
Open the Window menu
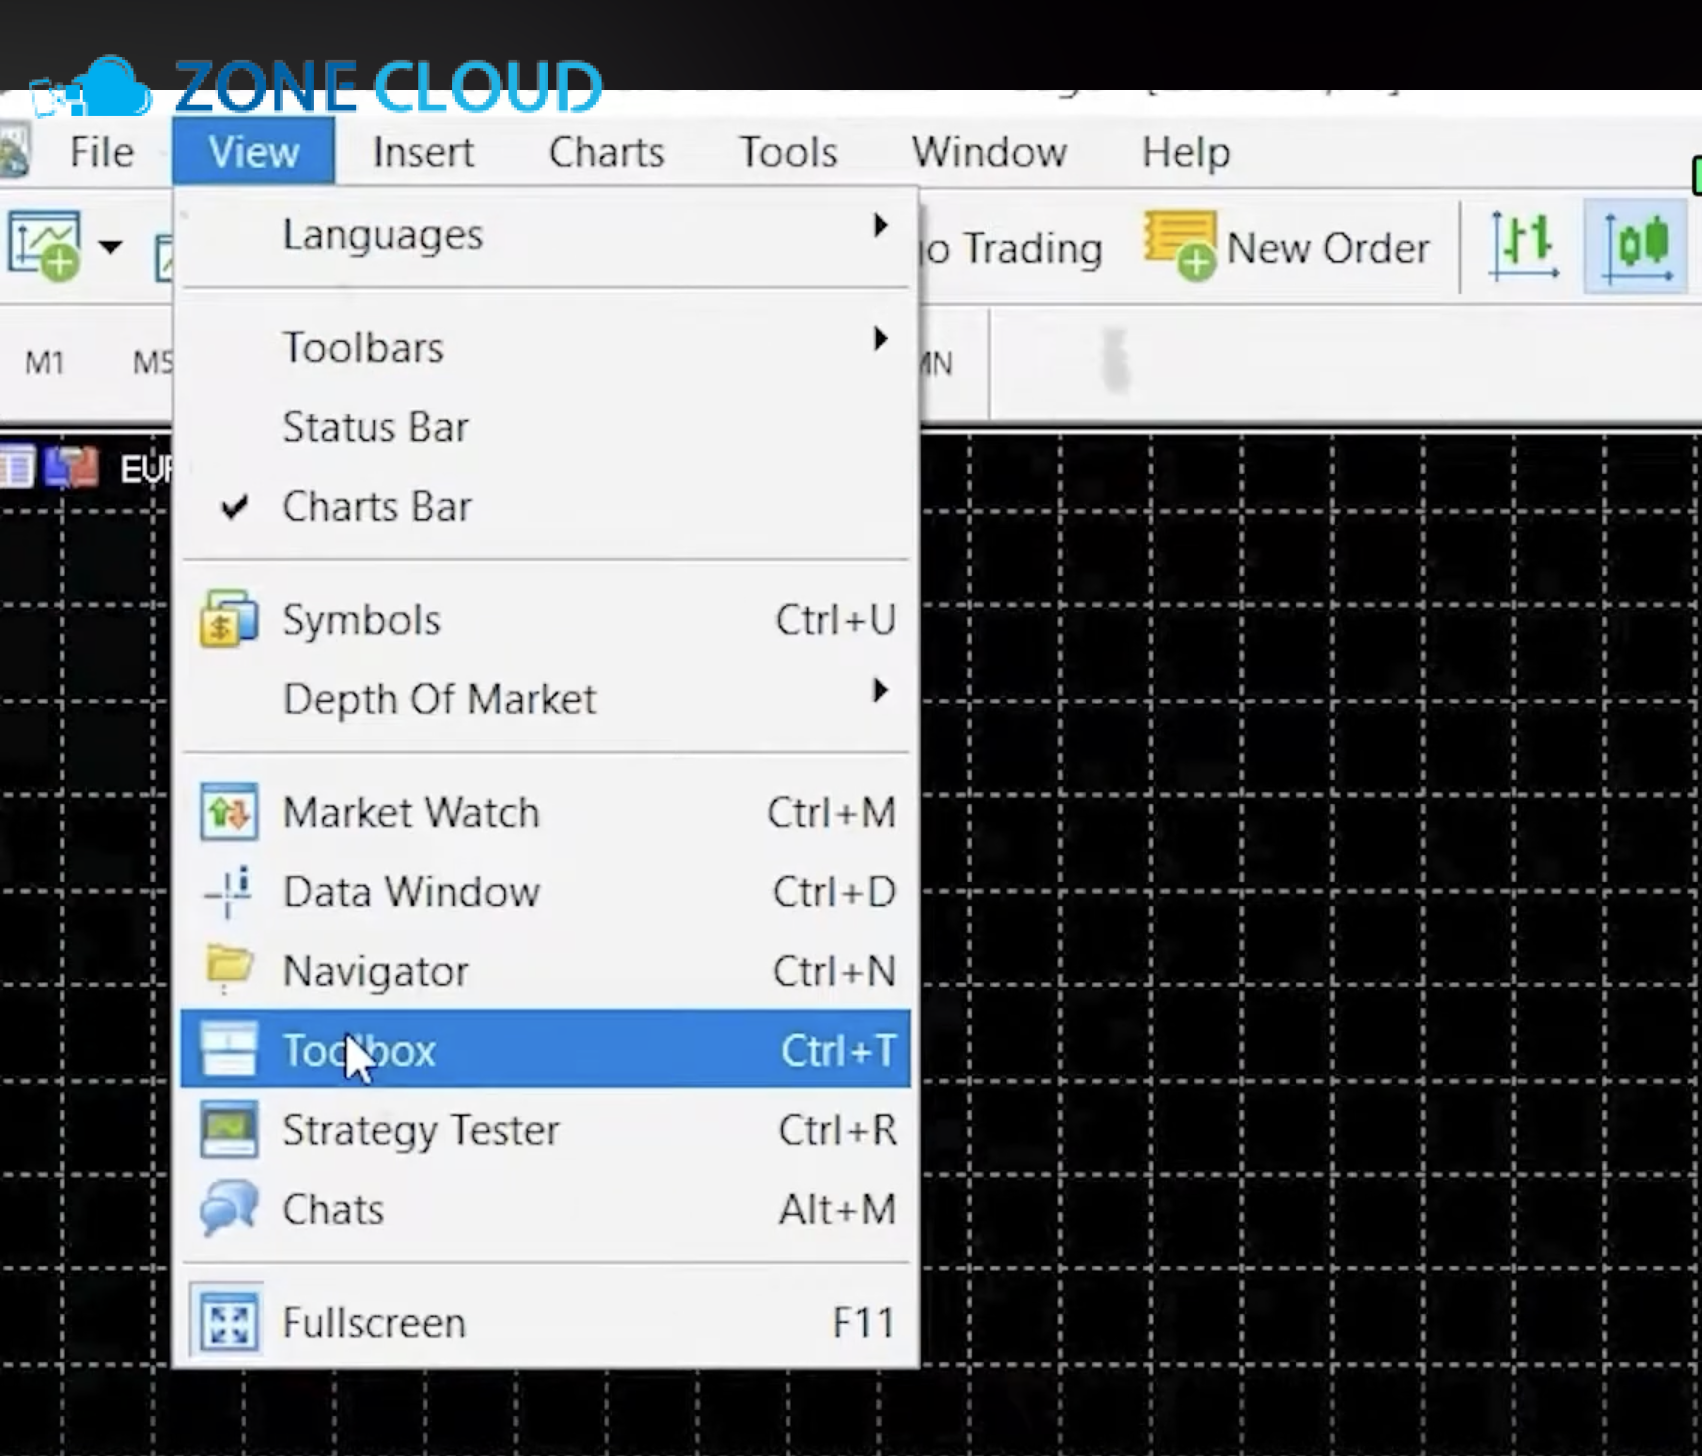(x=989, y=152)
